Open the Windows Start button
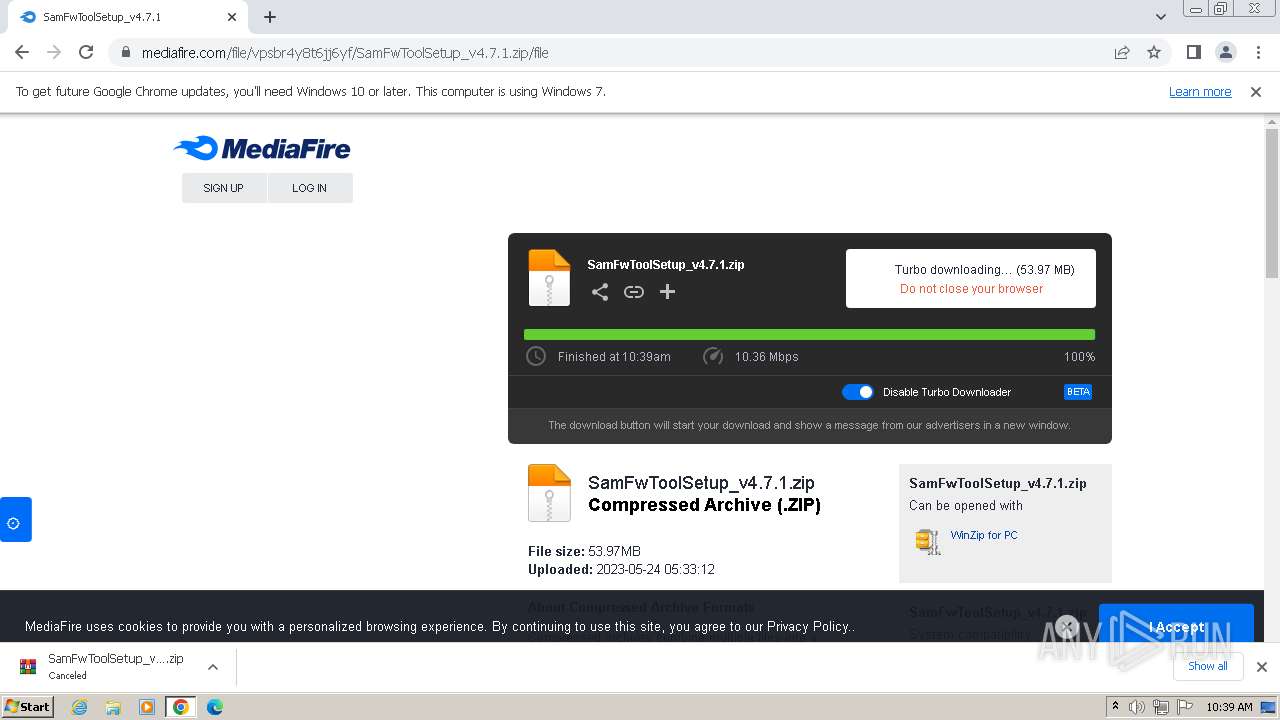This screenshot has width=1280, height=720. [28, 707]
